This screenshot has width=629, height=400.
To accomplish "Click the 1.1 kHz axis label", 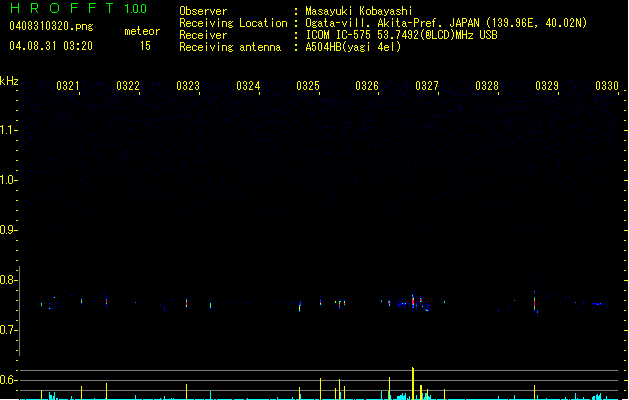I will [7, 130].
